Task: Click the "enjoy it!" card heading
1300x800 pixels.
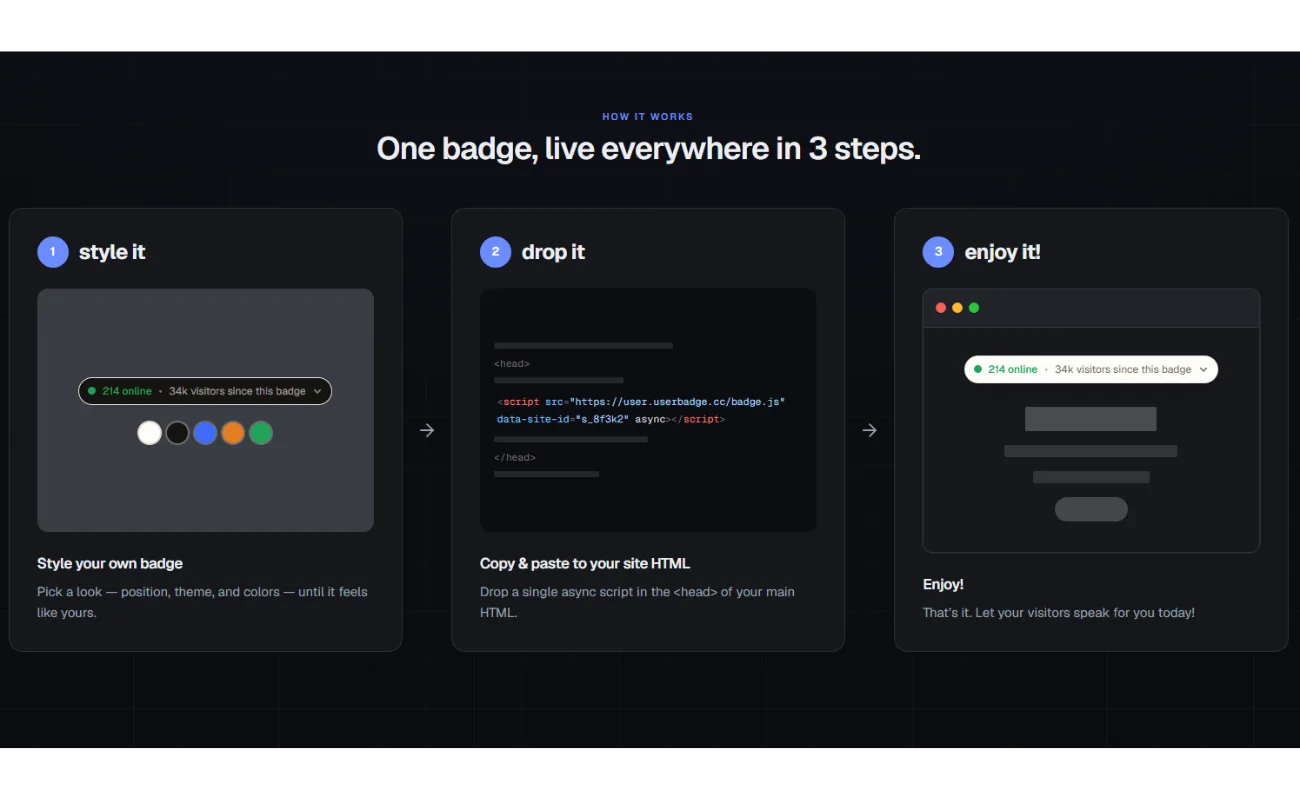Action: point(1002,252)
